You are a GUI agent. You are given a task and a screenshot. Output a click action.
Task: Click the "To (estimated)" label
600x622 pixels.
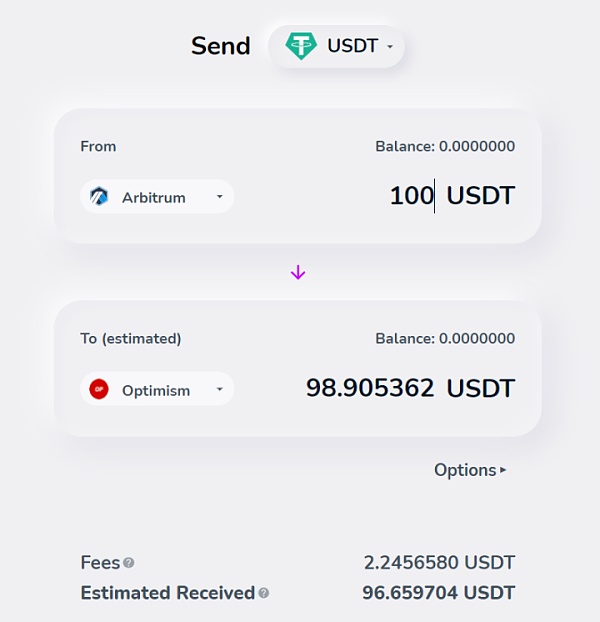click(x=131, y=339)
